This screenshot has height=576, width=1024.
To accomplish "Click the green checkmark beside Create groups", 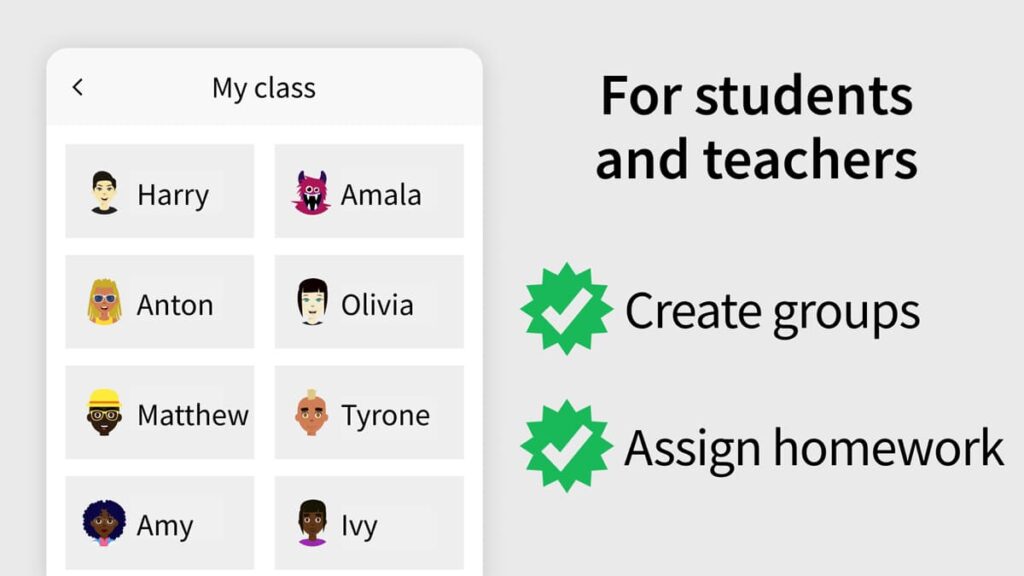I will click(x=566, y=310).
